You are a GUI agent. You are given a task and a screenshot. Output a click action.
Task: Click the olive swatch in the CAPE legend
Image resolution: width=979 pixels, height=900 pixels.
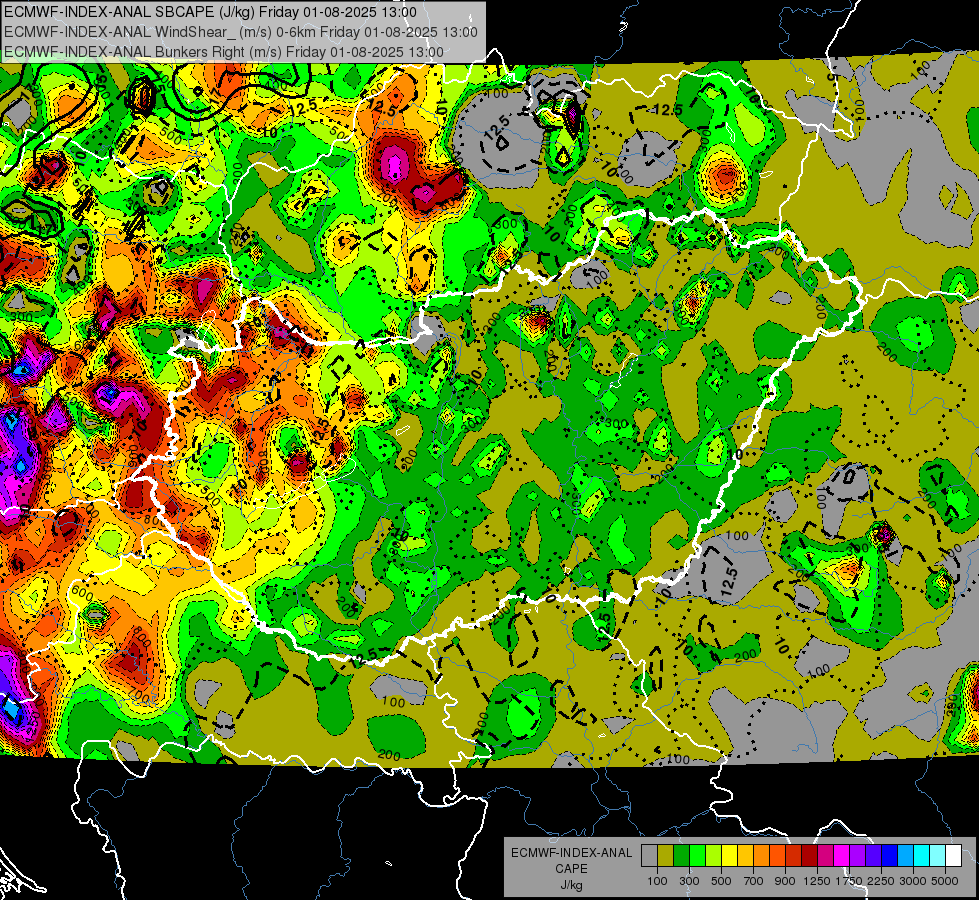(666, 856)
